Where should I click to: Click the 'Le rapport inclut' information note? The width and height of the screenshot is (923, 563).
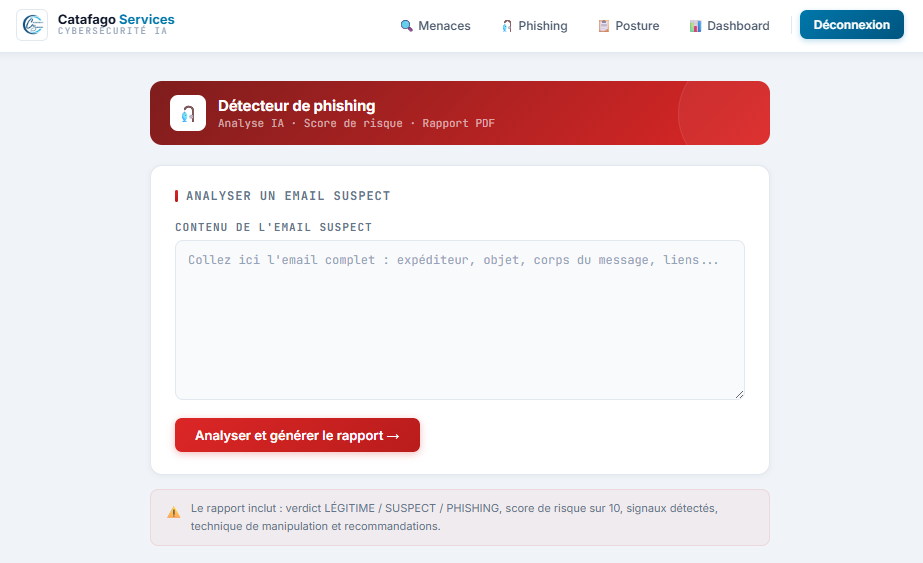point(460,517)
